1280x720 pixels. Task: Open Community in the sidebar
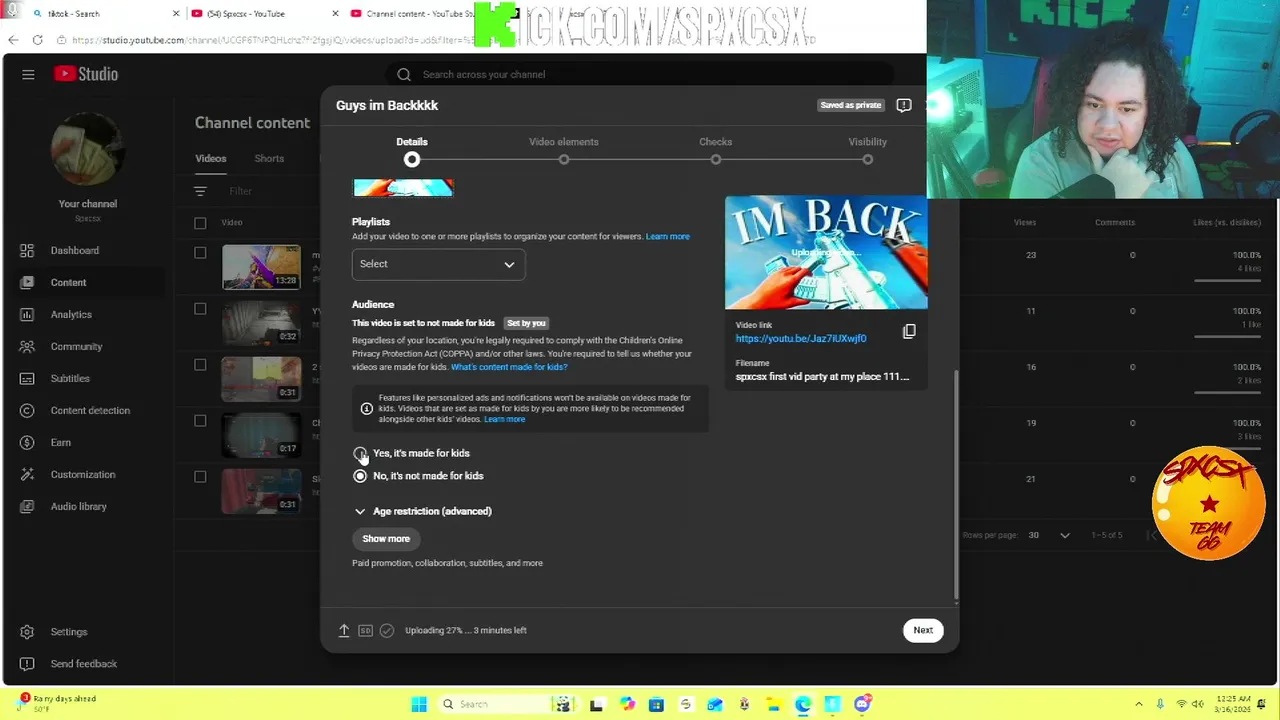click(76, 346)
